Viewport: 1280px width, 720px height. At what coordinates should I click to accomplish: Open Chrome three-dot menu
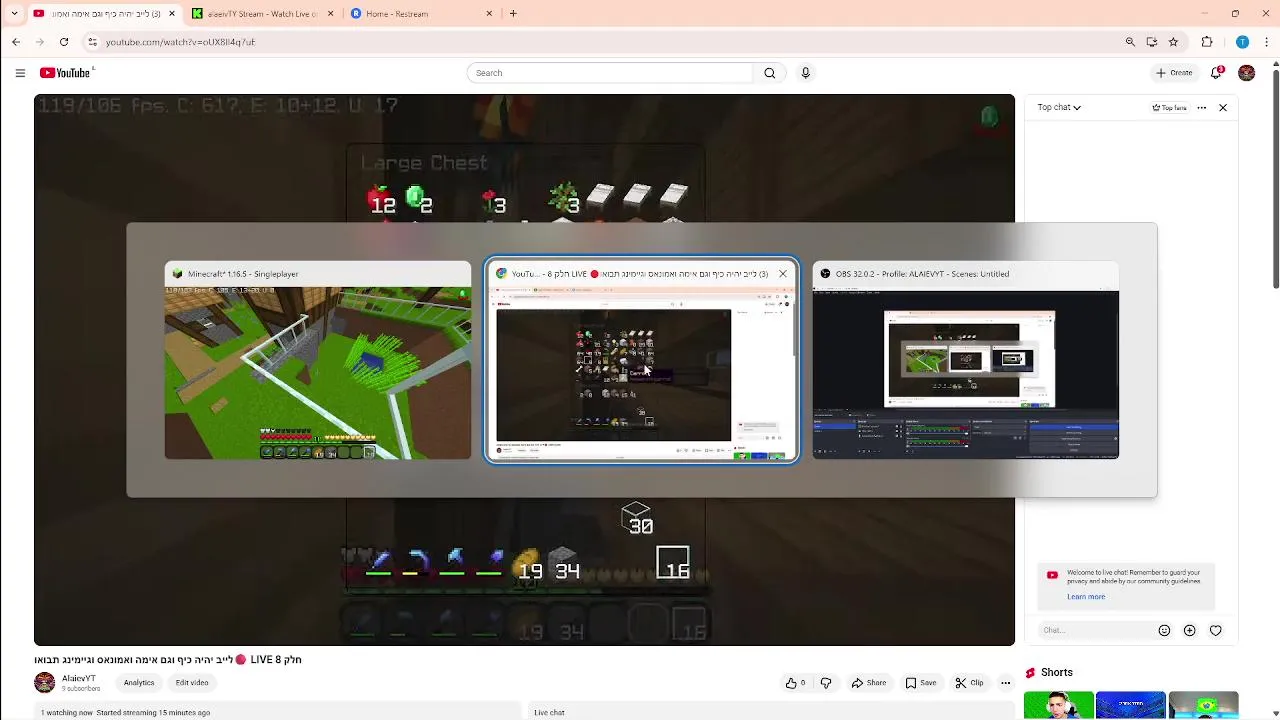(x=1265, y=42)
